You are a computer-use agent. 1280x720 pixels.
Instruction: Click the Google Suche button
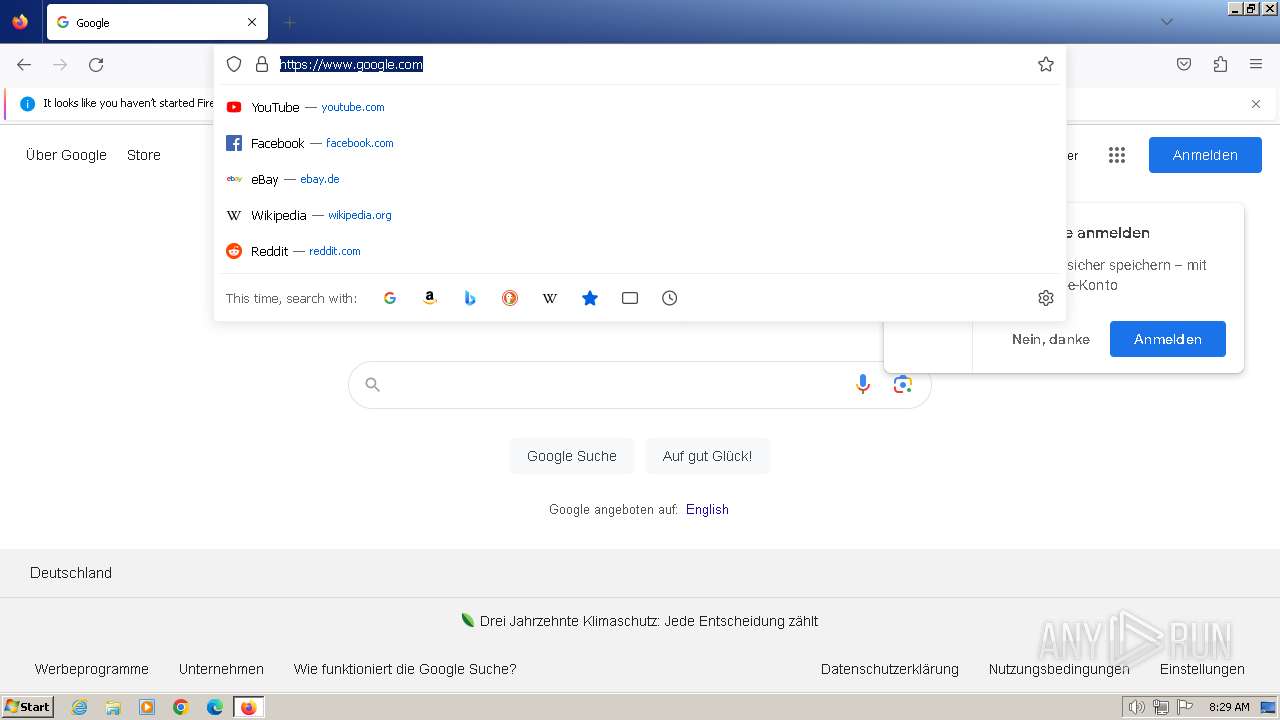(572, 456)
